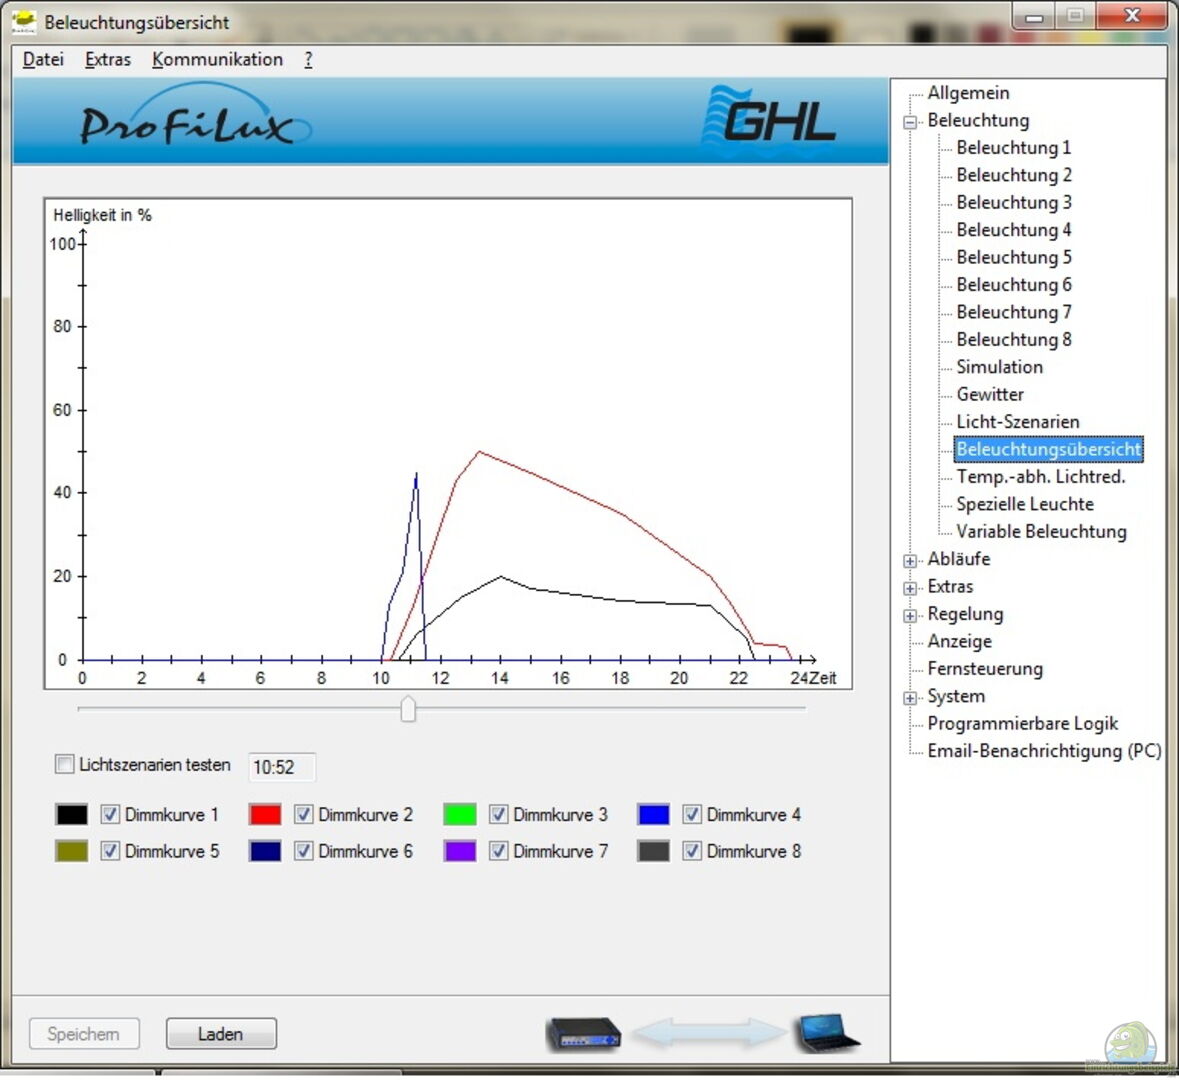Click the ProfiLux controller device icon
Image resolution: width=1179 pixels, height=1080 pixels.
point(582,1033)
